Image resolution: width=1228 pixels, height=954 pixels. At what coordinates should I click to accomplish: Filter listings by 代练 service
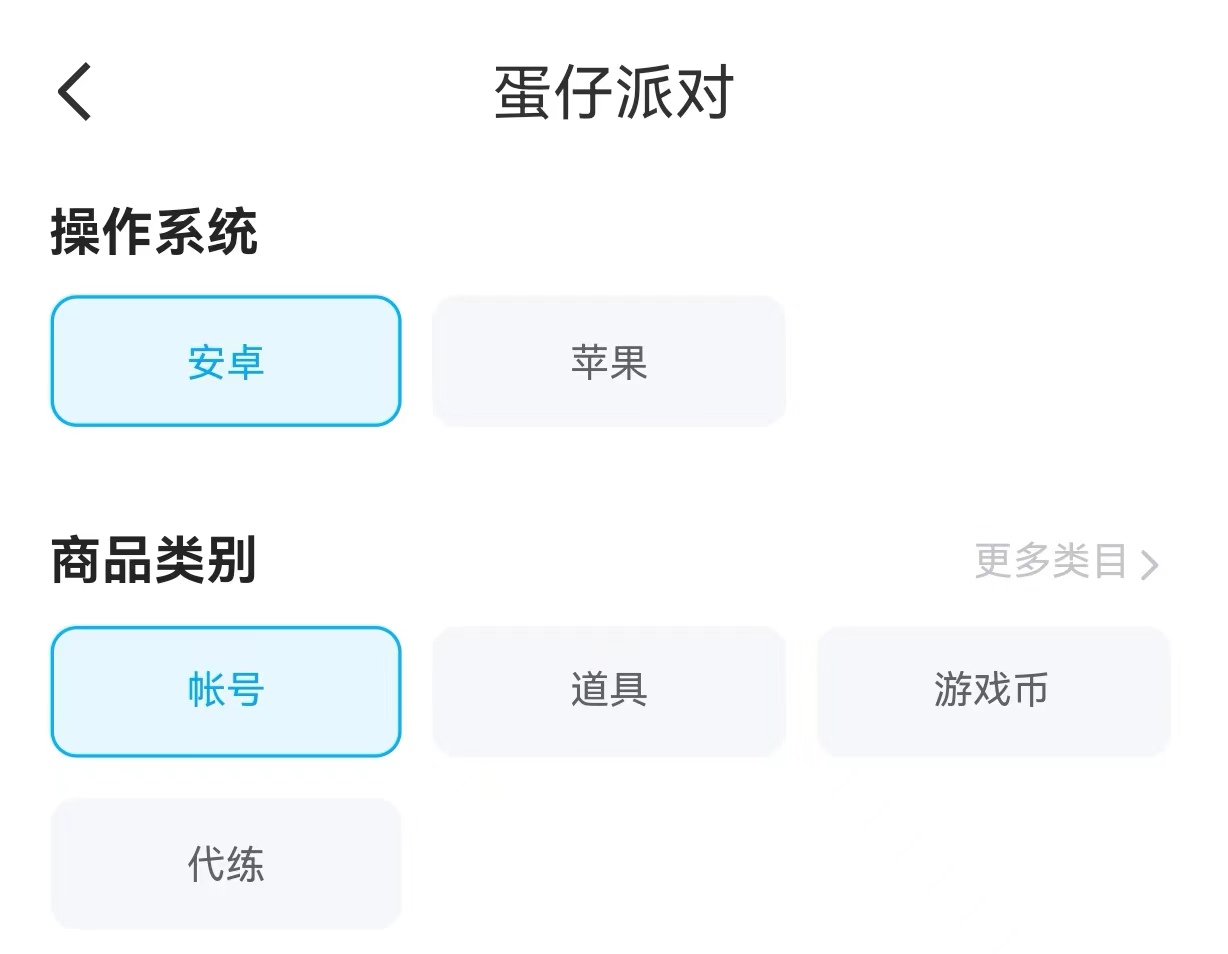click(x=226, y=864)
